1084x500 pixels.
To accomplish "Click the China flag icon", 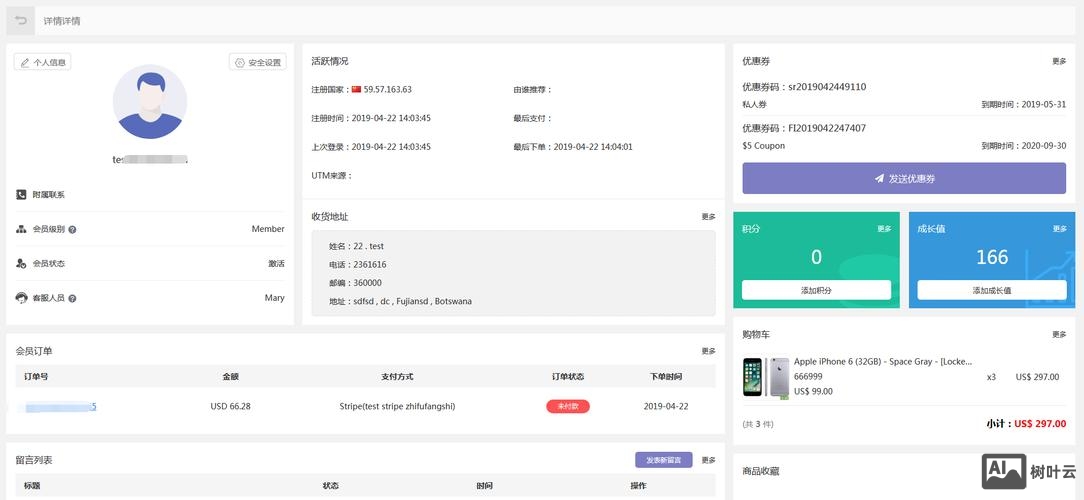I will click(x=356, y=89).
